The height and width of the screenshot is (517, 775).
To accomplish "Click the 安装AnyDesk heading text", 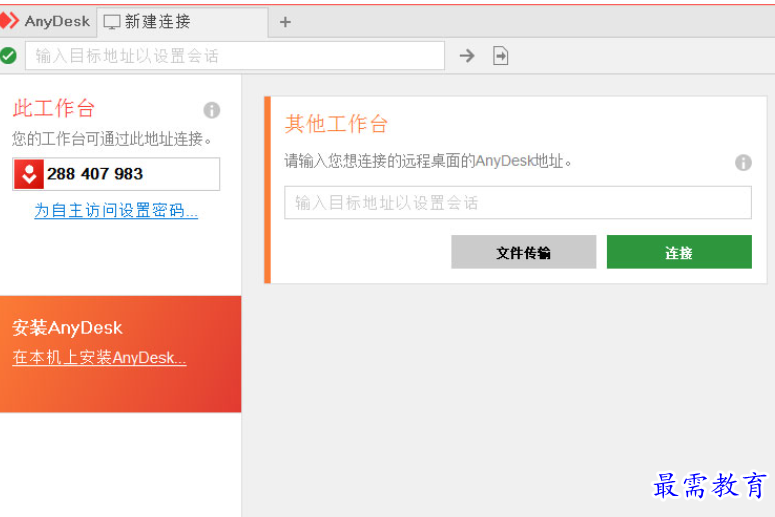I will [67, 328].
